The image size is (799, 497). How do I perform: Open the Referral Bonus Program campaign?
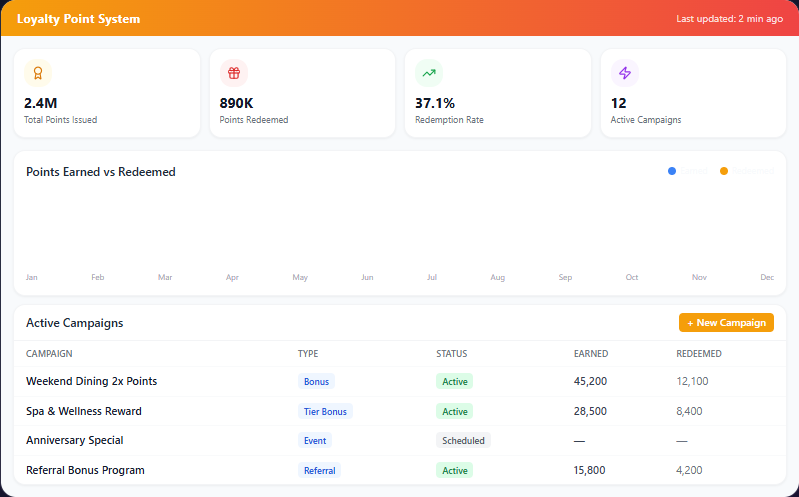pos(85,470)
